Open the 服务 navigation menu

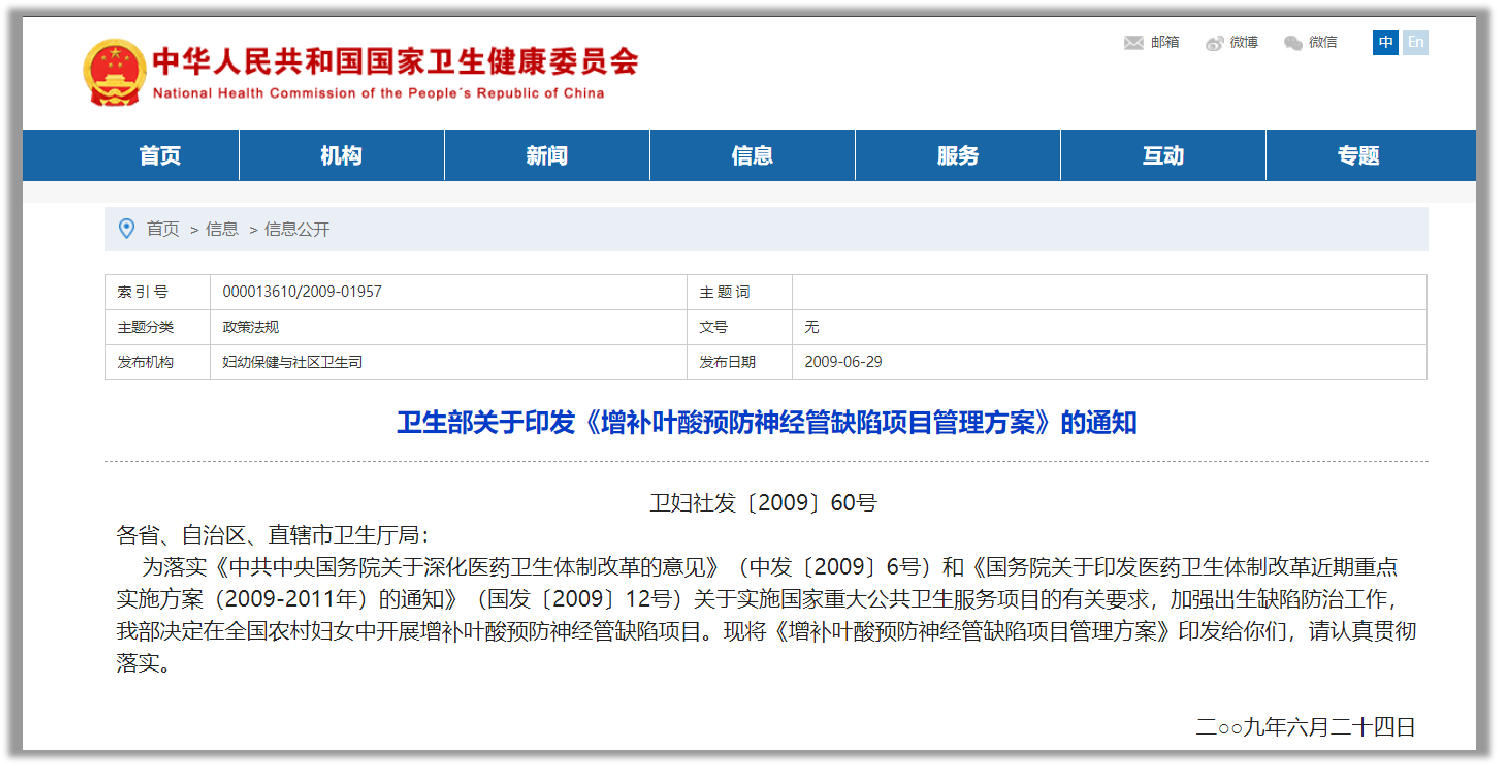pos(958,156)
